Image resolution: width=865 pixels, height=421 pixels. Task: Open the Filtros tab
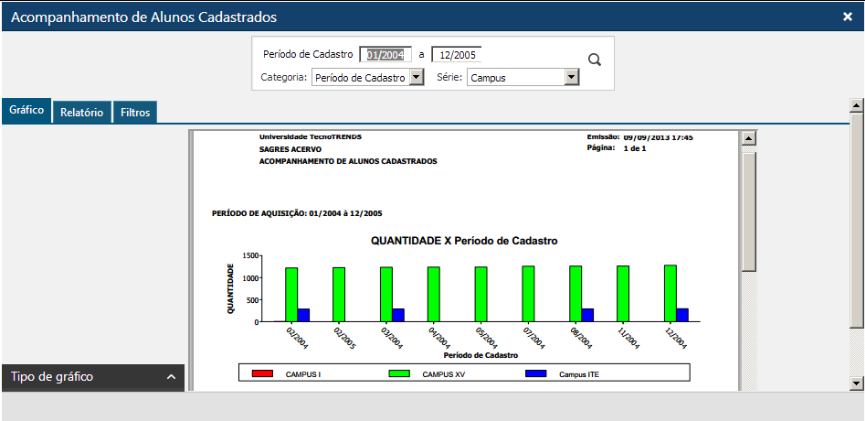pyautogui.click(x=135, y=113)
